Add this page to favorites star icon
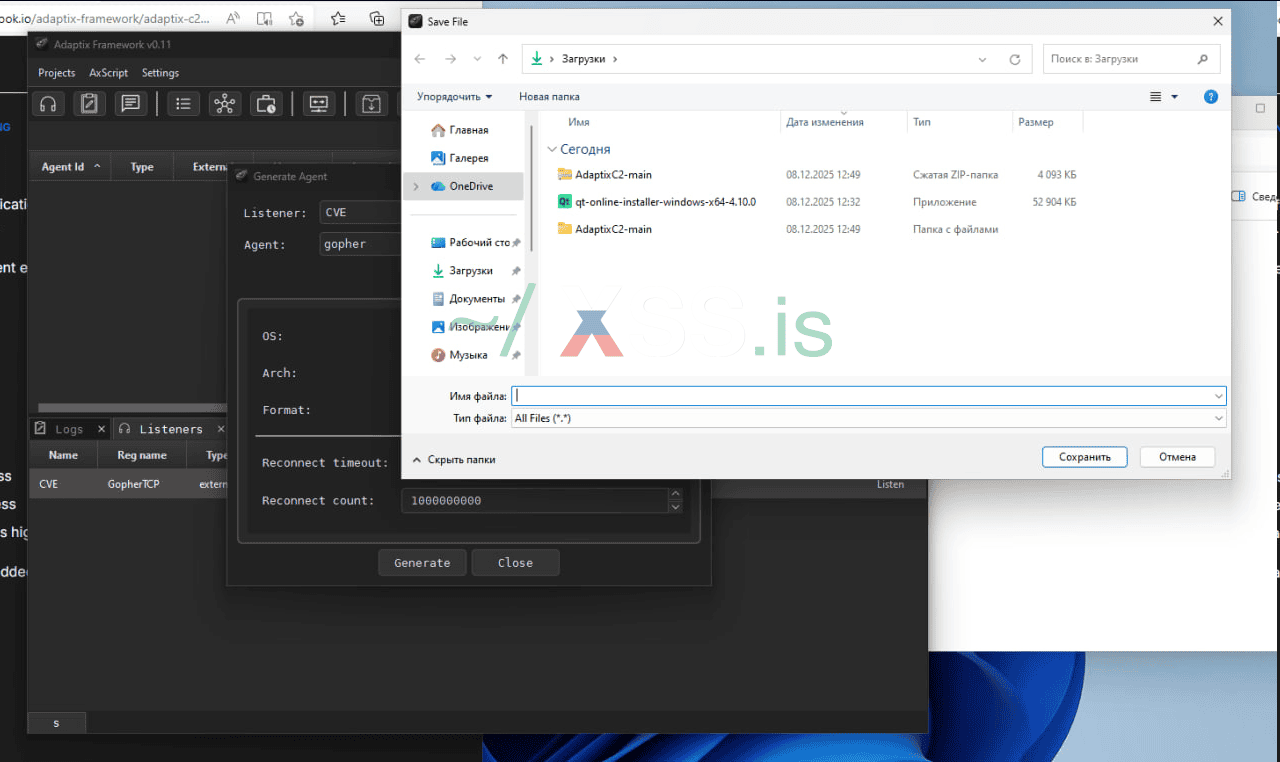Screen dimensions: 1280x762 (x=296, y=18)
